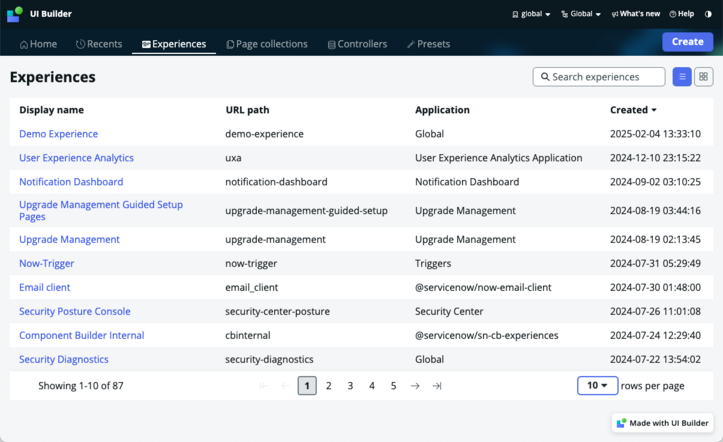The width and height of the screenshot is (723, 442).
Task: Click the security-center-posture URL path cell
Action: [278, 311]
